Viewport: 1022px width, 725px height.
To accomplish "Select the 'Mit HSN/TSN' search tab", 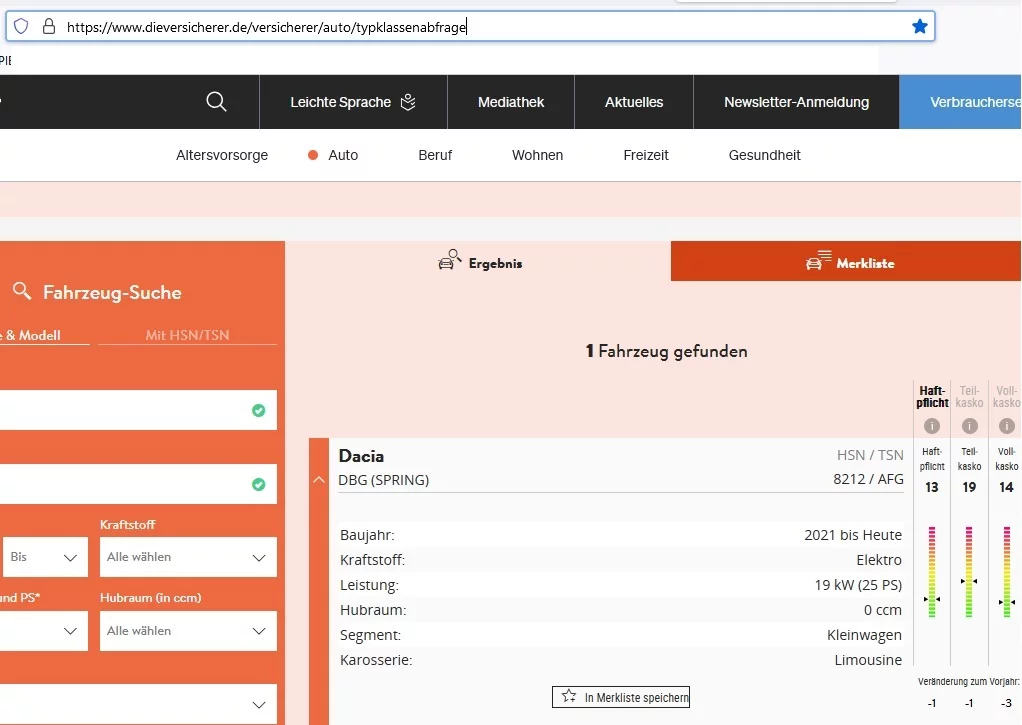I will click(187, 335).
